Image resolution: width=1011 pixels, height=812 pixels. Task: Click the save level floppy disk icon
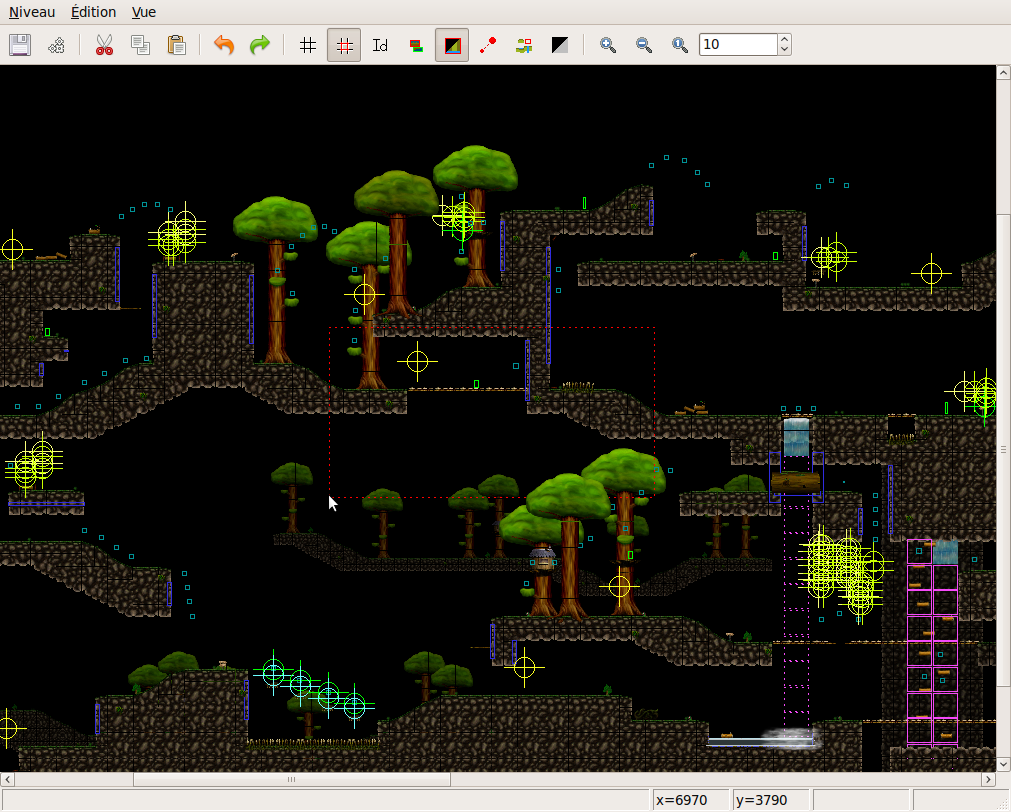pyautogui.click(x=20, y=45)
